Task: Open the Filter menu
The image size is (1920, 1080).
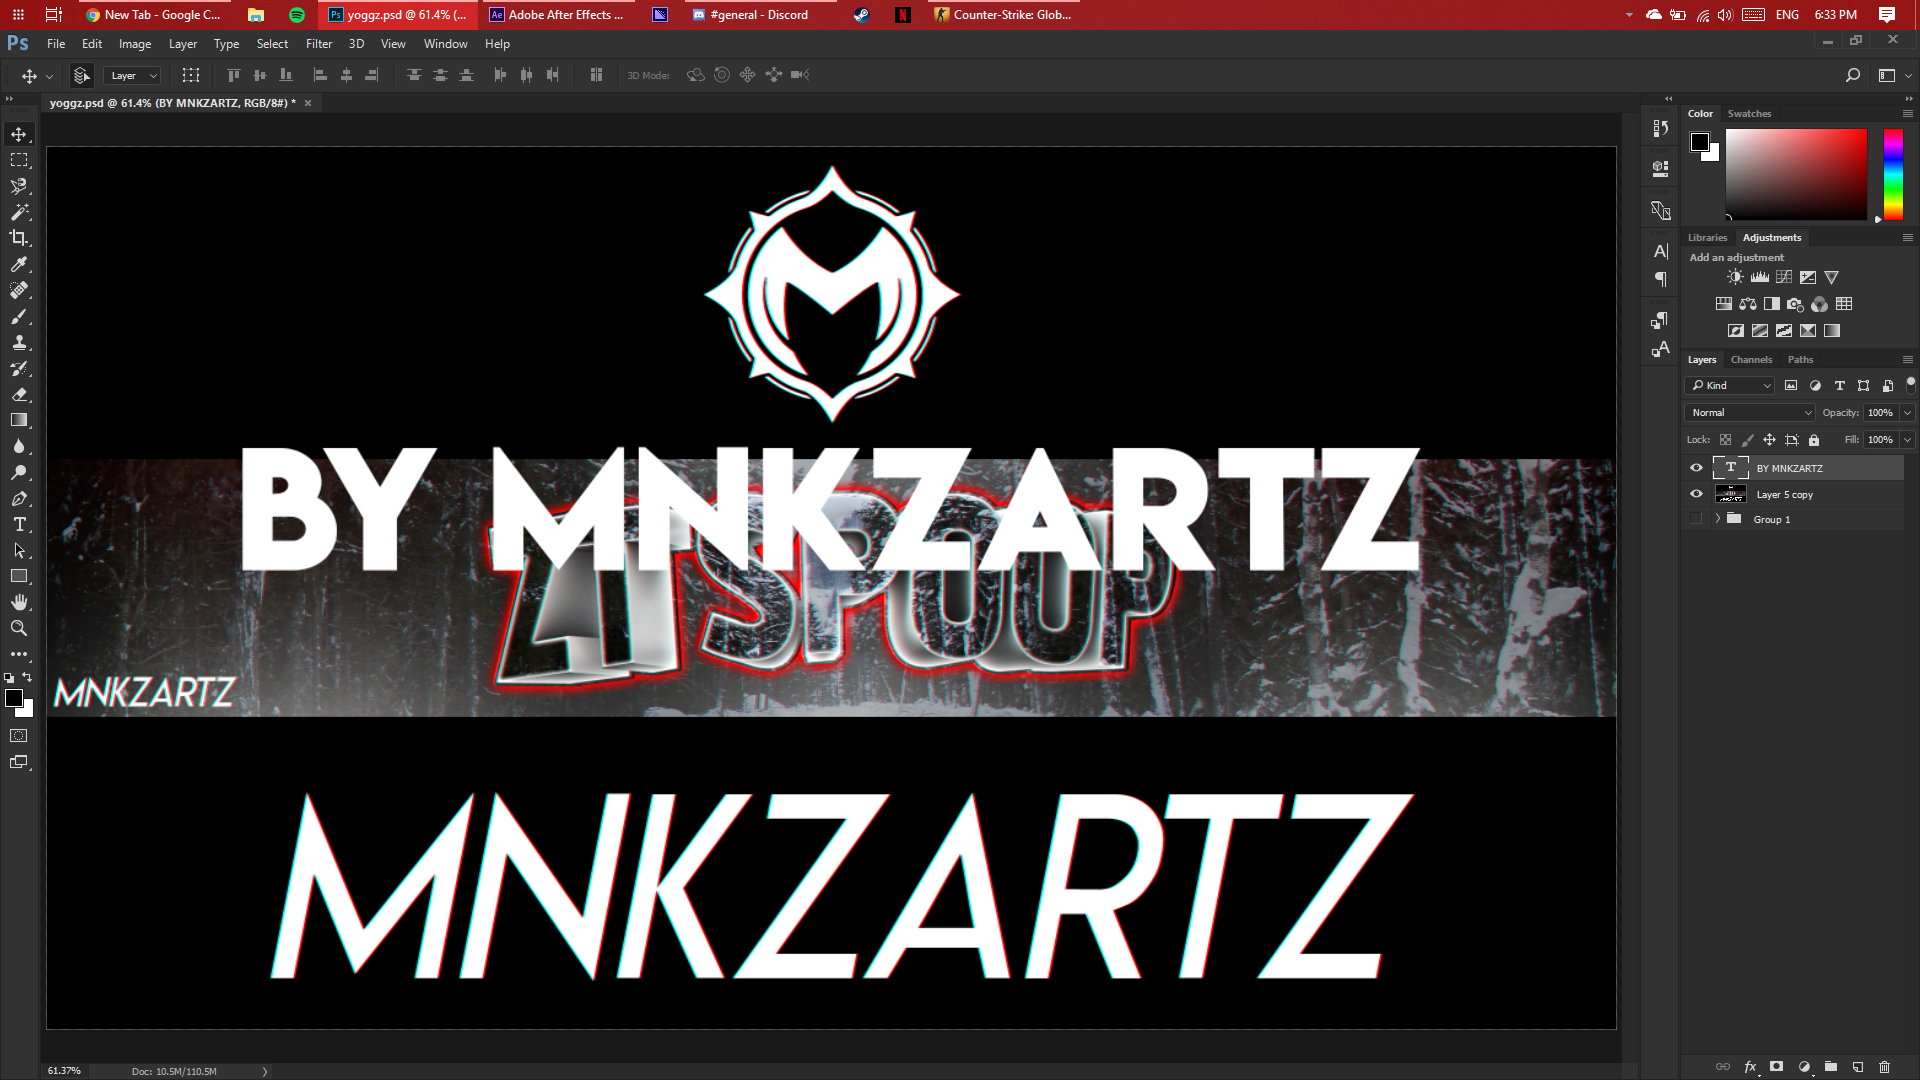Action: click(319, 43)
